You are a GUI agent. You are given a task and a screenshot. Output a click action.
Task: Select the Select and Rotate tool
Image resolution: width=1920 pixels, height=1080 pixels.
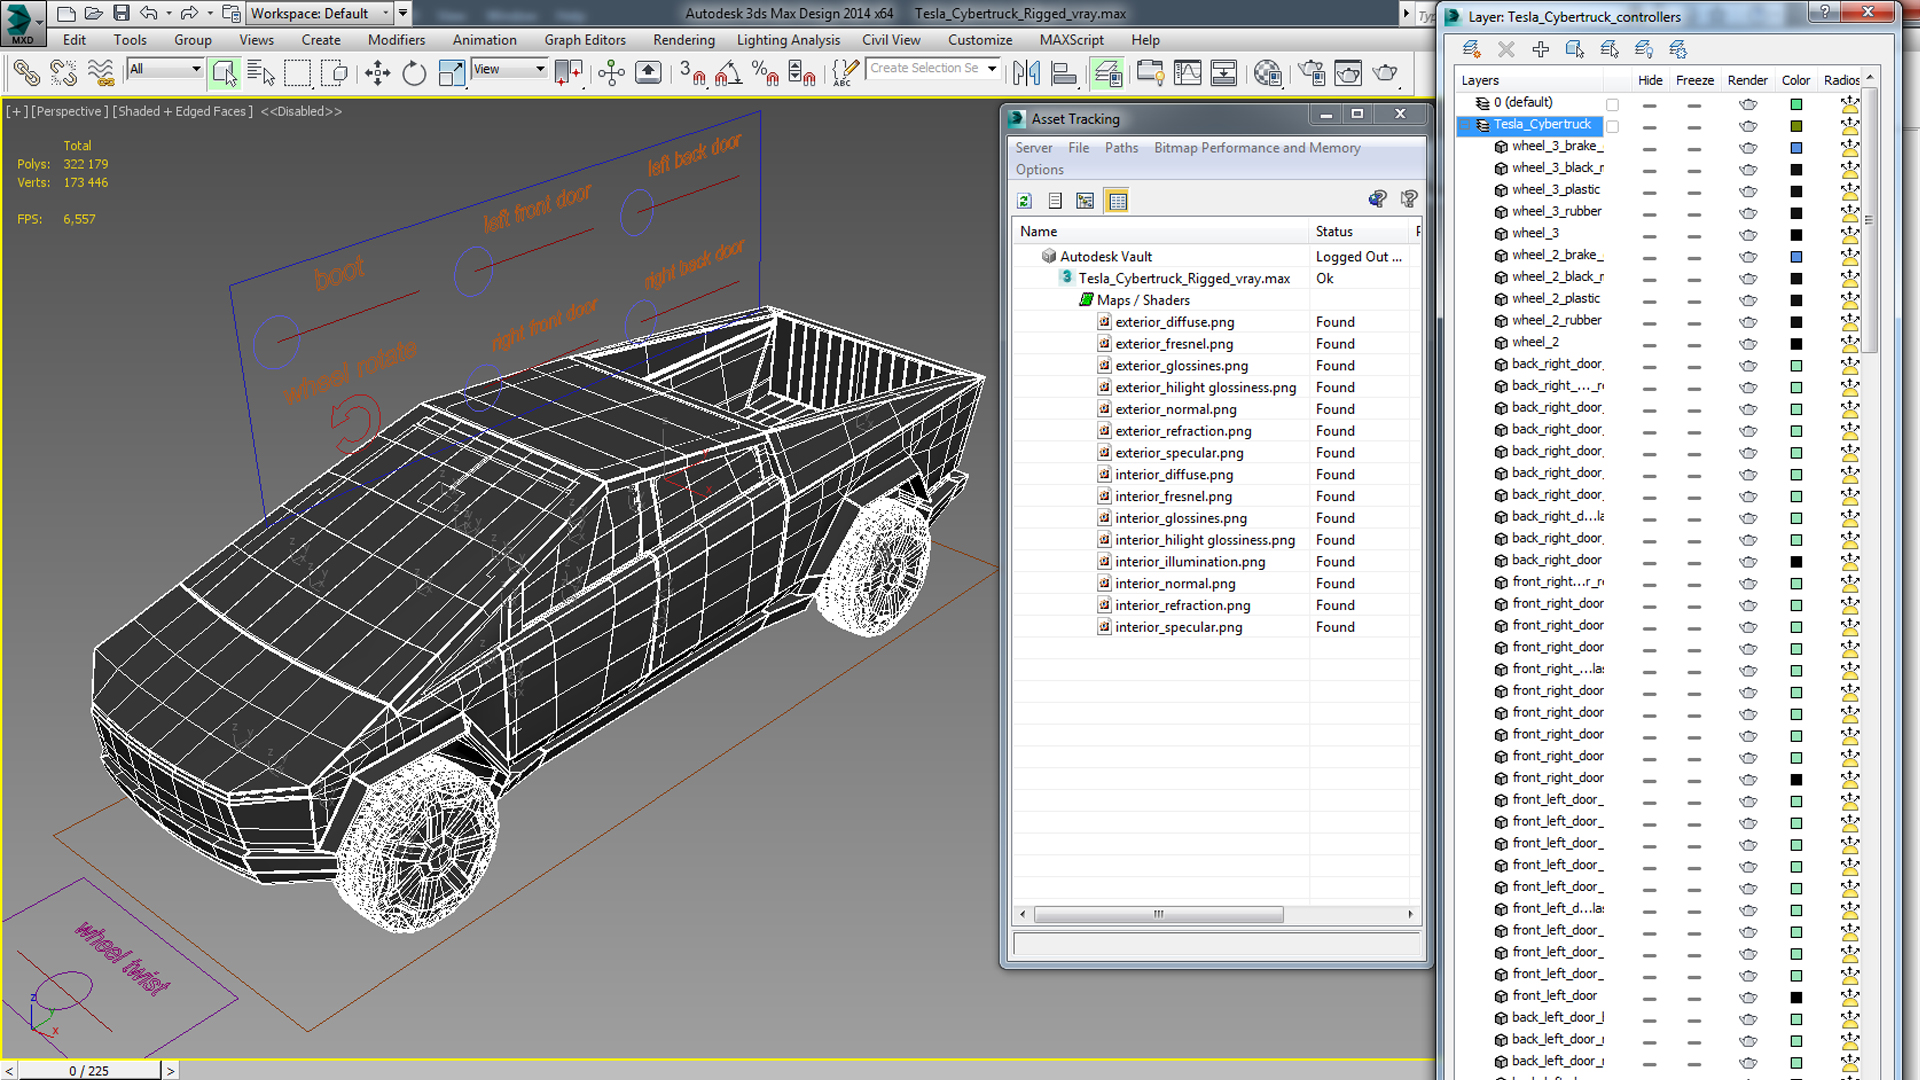point(414,73)
